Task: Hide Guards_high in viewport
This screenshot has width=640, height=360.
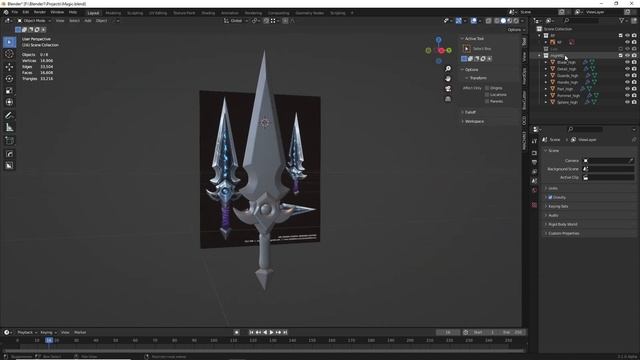Action: coord(627,76)
